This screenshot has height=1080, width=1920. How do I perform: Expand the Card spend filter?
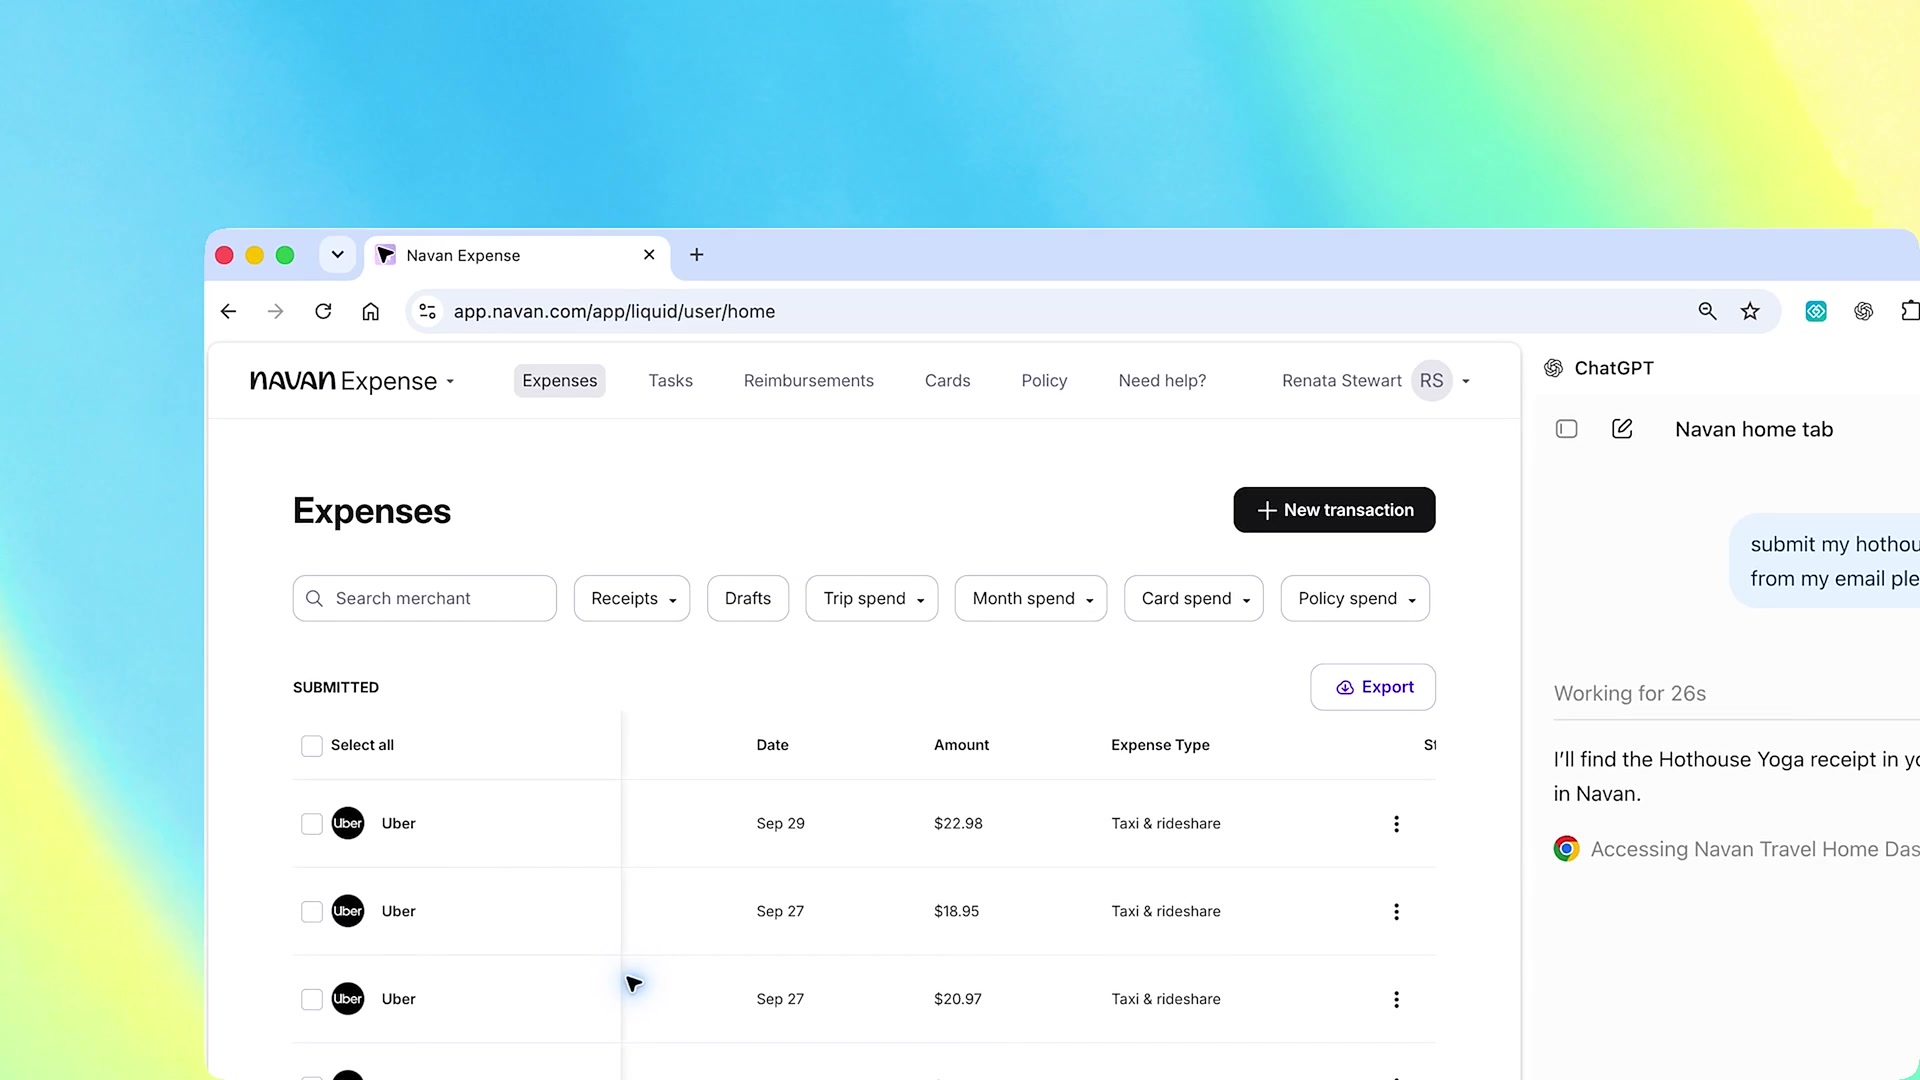[1194, 599]
